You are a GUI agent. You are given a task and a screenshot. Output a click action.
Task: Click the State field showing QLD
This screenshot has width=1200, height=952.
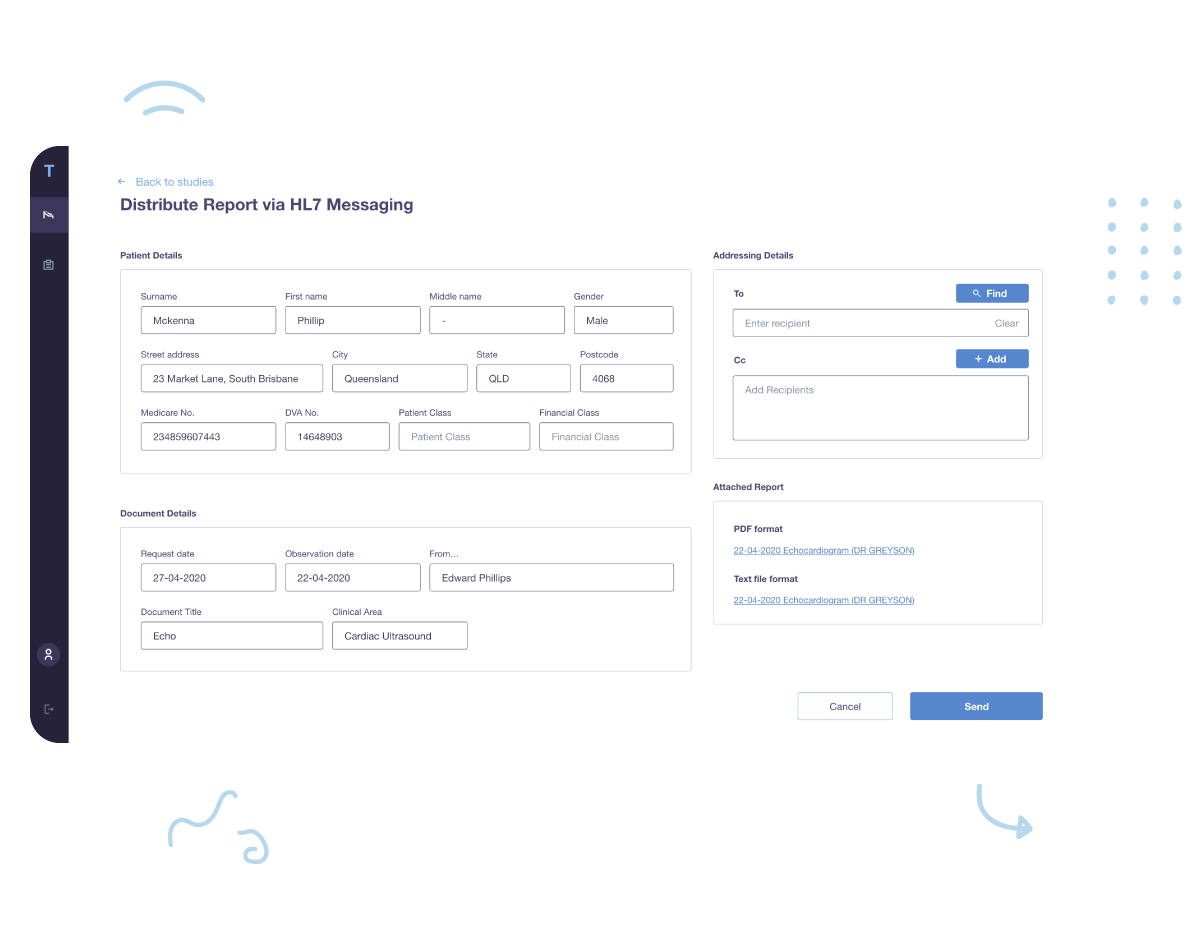coord(523,378)
